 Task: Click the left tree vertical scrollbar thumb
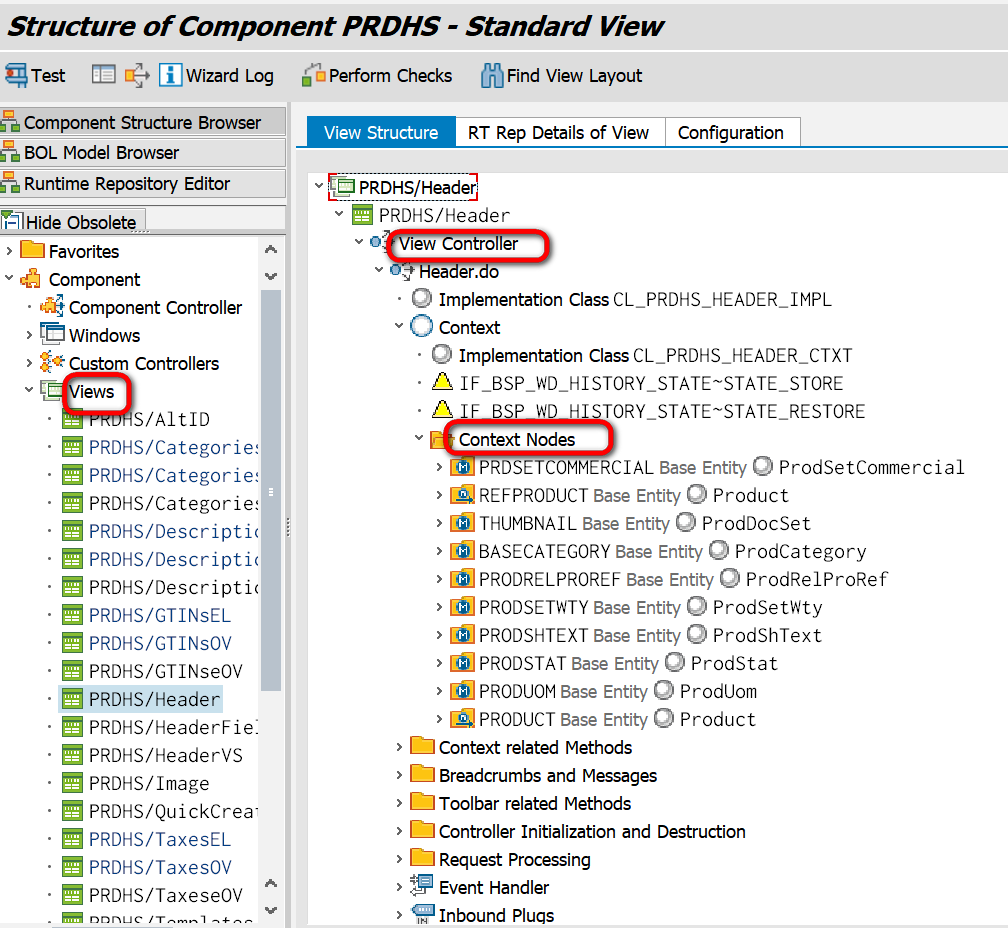(271, 490)
